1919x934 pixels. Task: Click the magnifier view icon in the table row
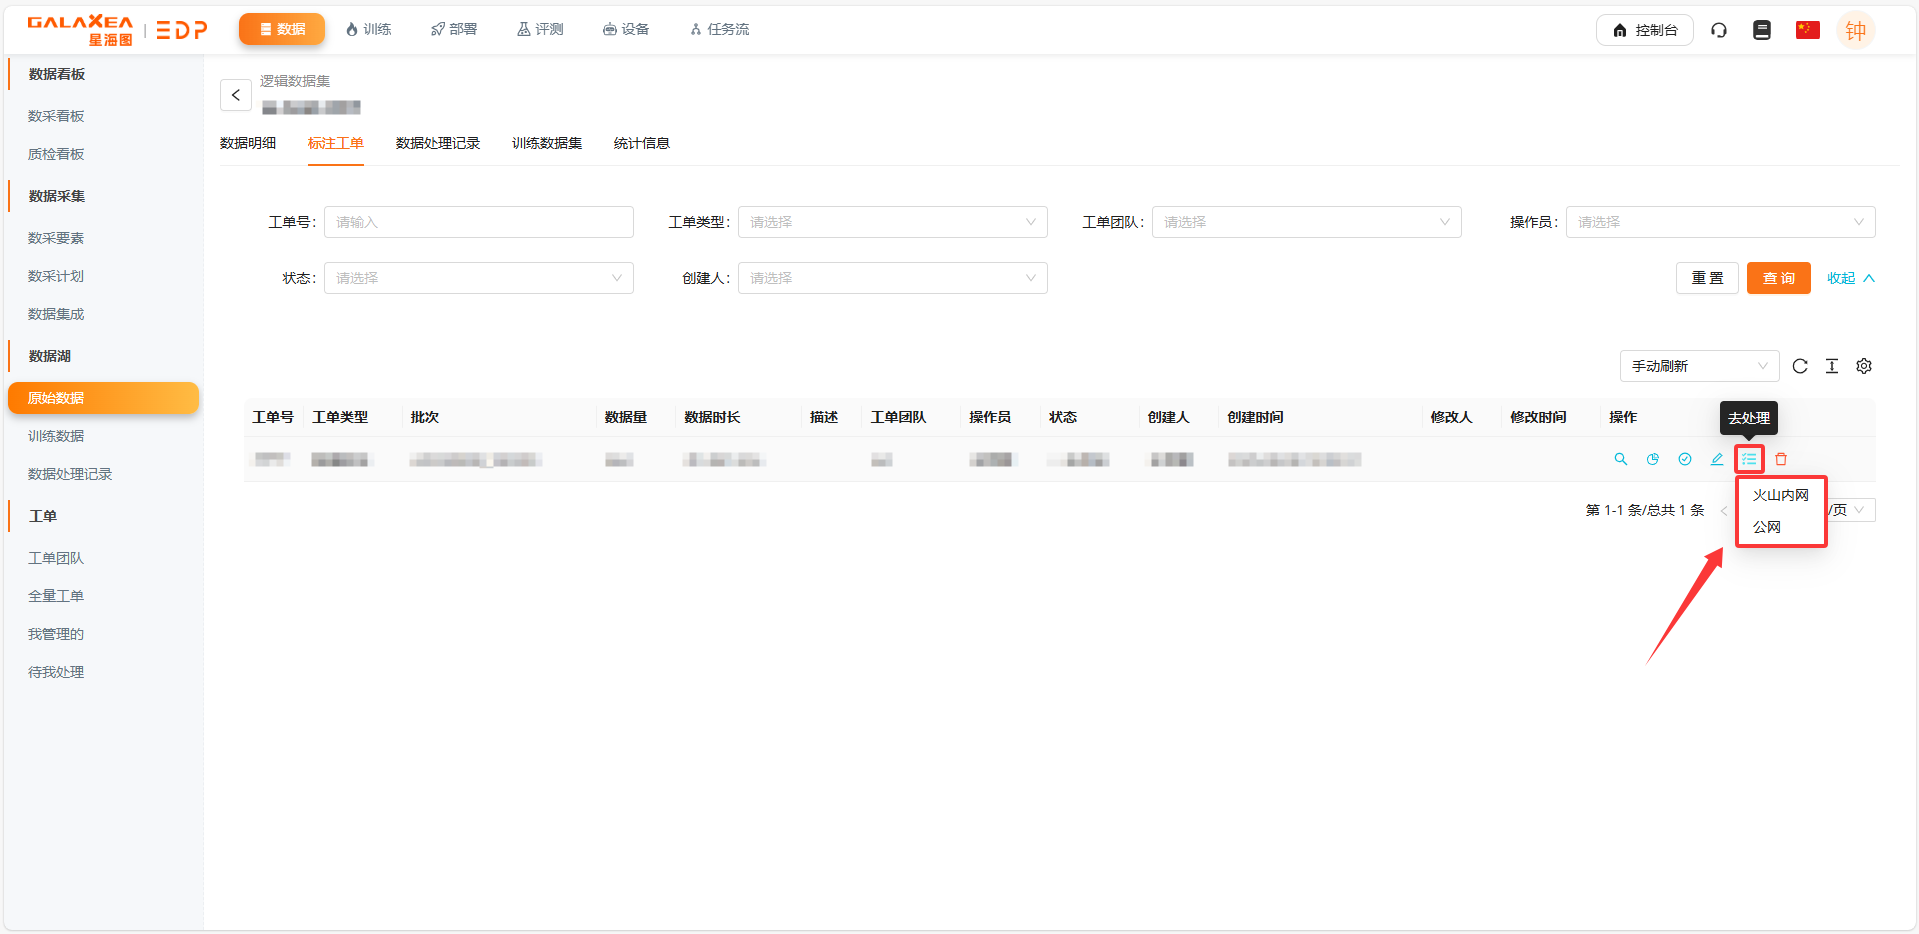(x=1620, y=459)
